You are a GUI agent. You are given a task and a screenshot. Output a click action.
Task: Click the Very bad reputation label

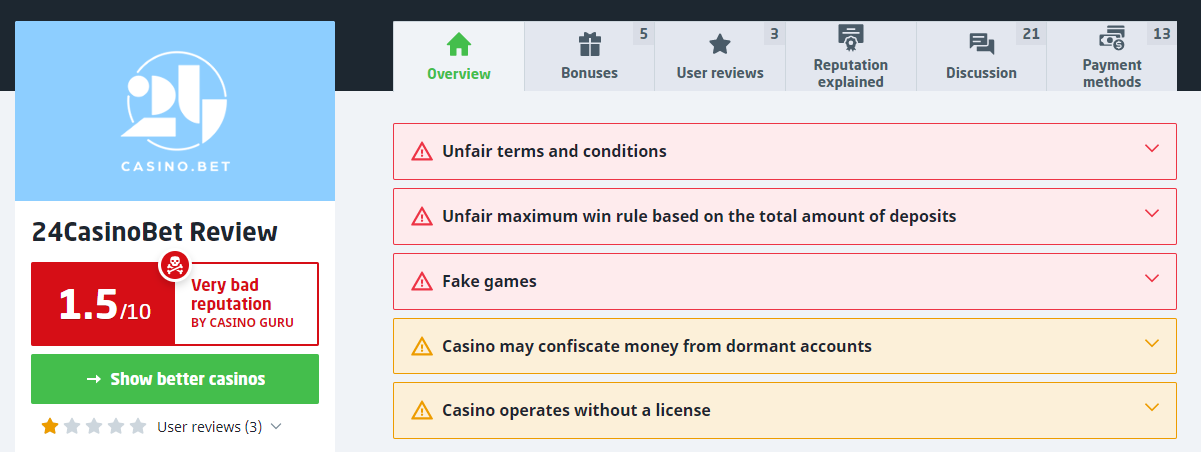tap(231, 295)
